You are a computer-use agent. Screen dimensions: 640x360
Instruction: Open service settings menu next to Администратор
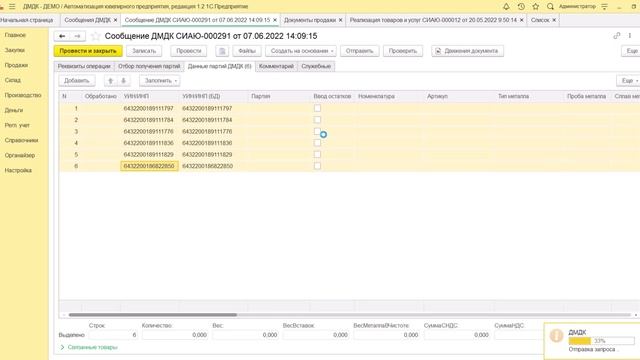point(604,7)
